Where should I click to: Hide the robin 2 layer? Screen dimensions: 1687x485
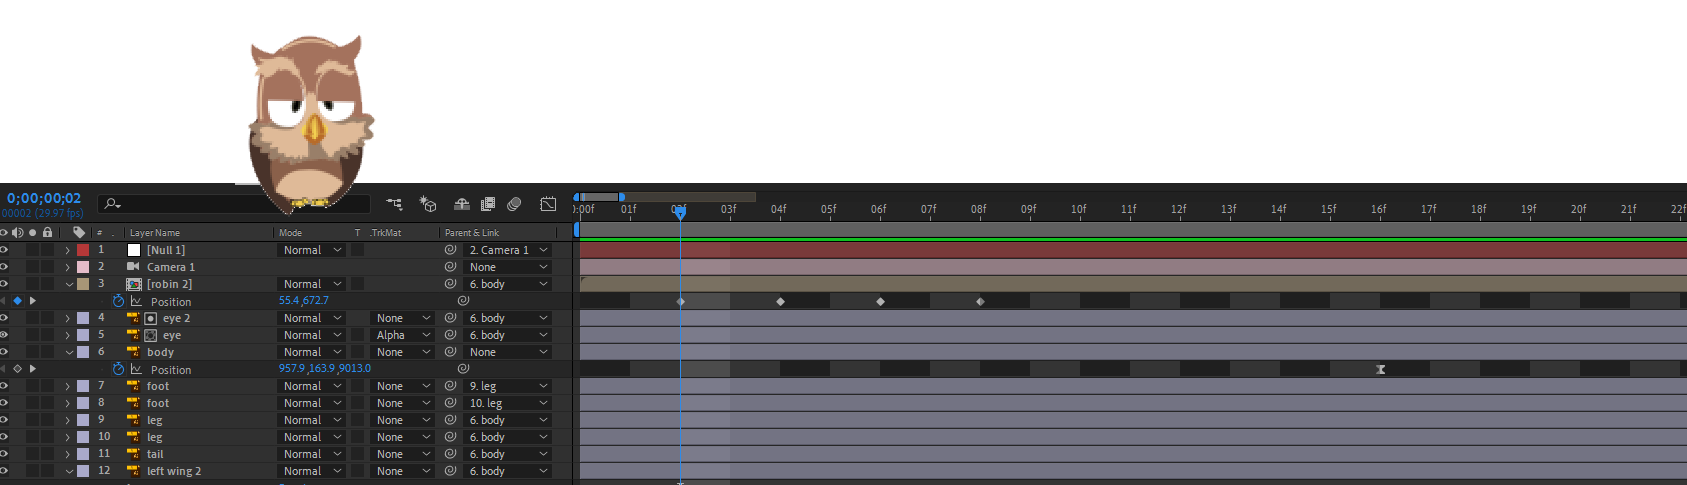click(x=4, y=284)
